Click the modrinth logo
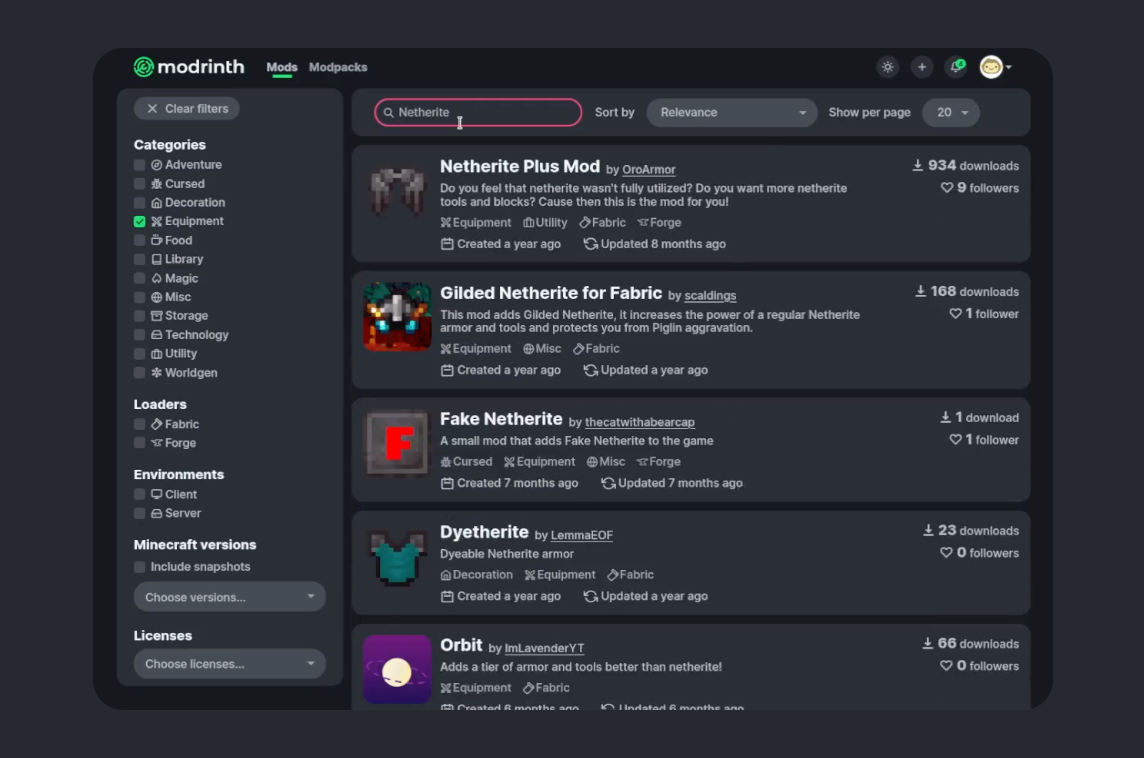Image resolution: width=1144 pixels, height=758 pixels. click(x=189, y=67)
